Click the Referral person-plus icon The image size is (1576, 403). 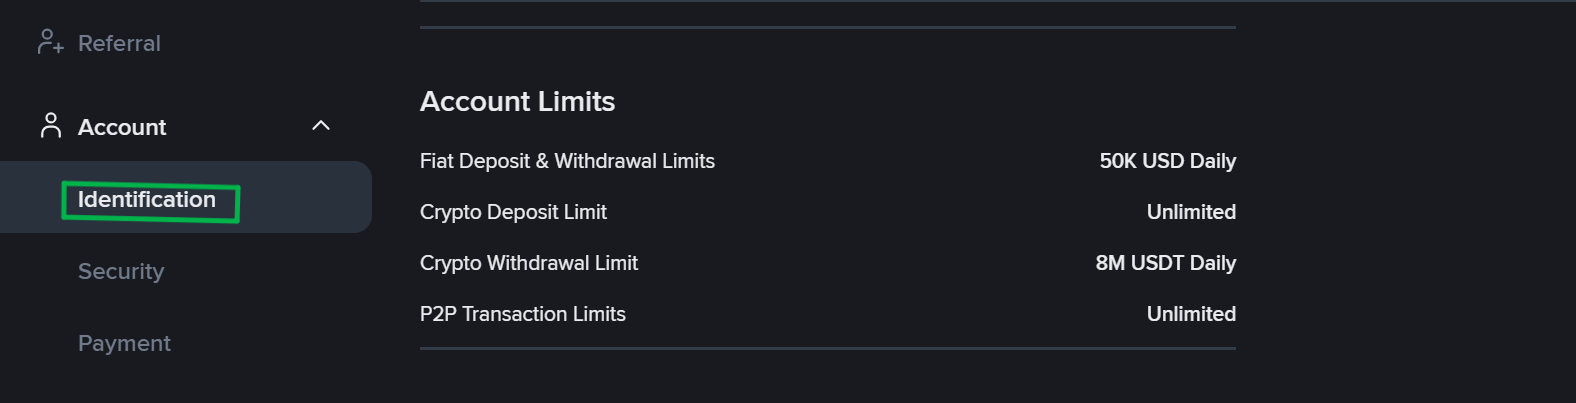[50, 43]
